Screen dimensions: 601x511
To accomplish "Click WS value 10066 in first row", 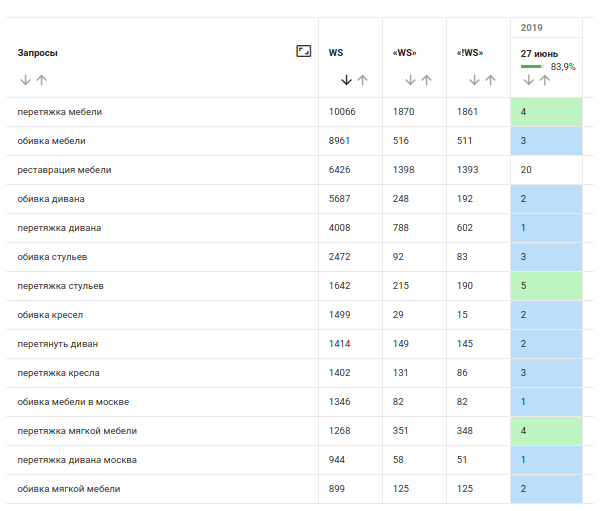I will pos(342,112).
